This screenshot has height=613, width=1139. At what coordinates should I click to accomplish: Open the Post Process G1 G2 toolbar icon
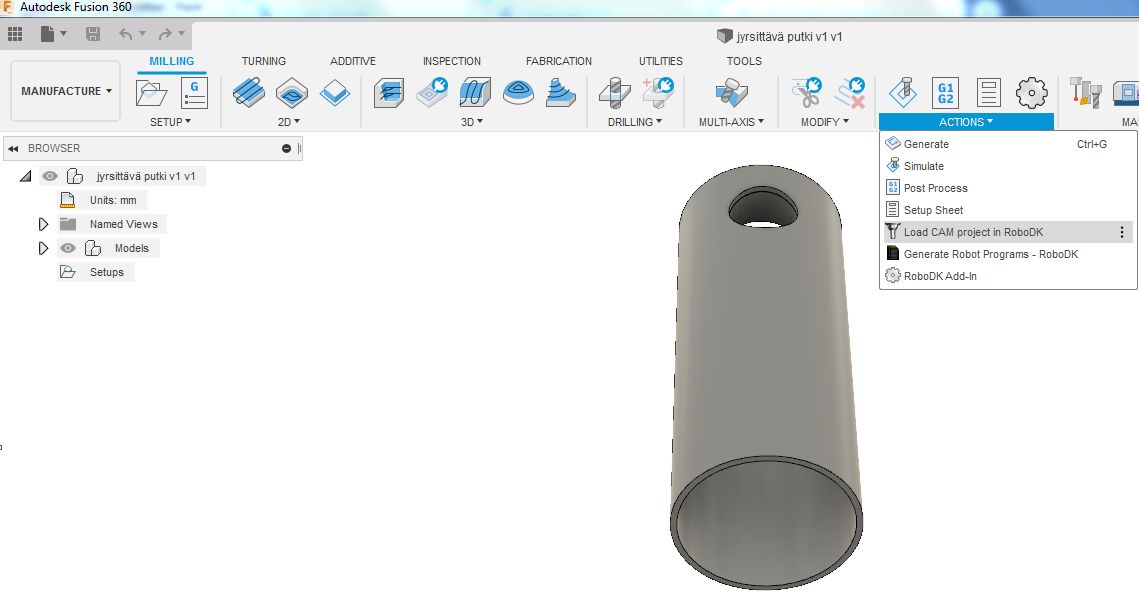point(945,93)
